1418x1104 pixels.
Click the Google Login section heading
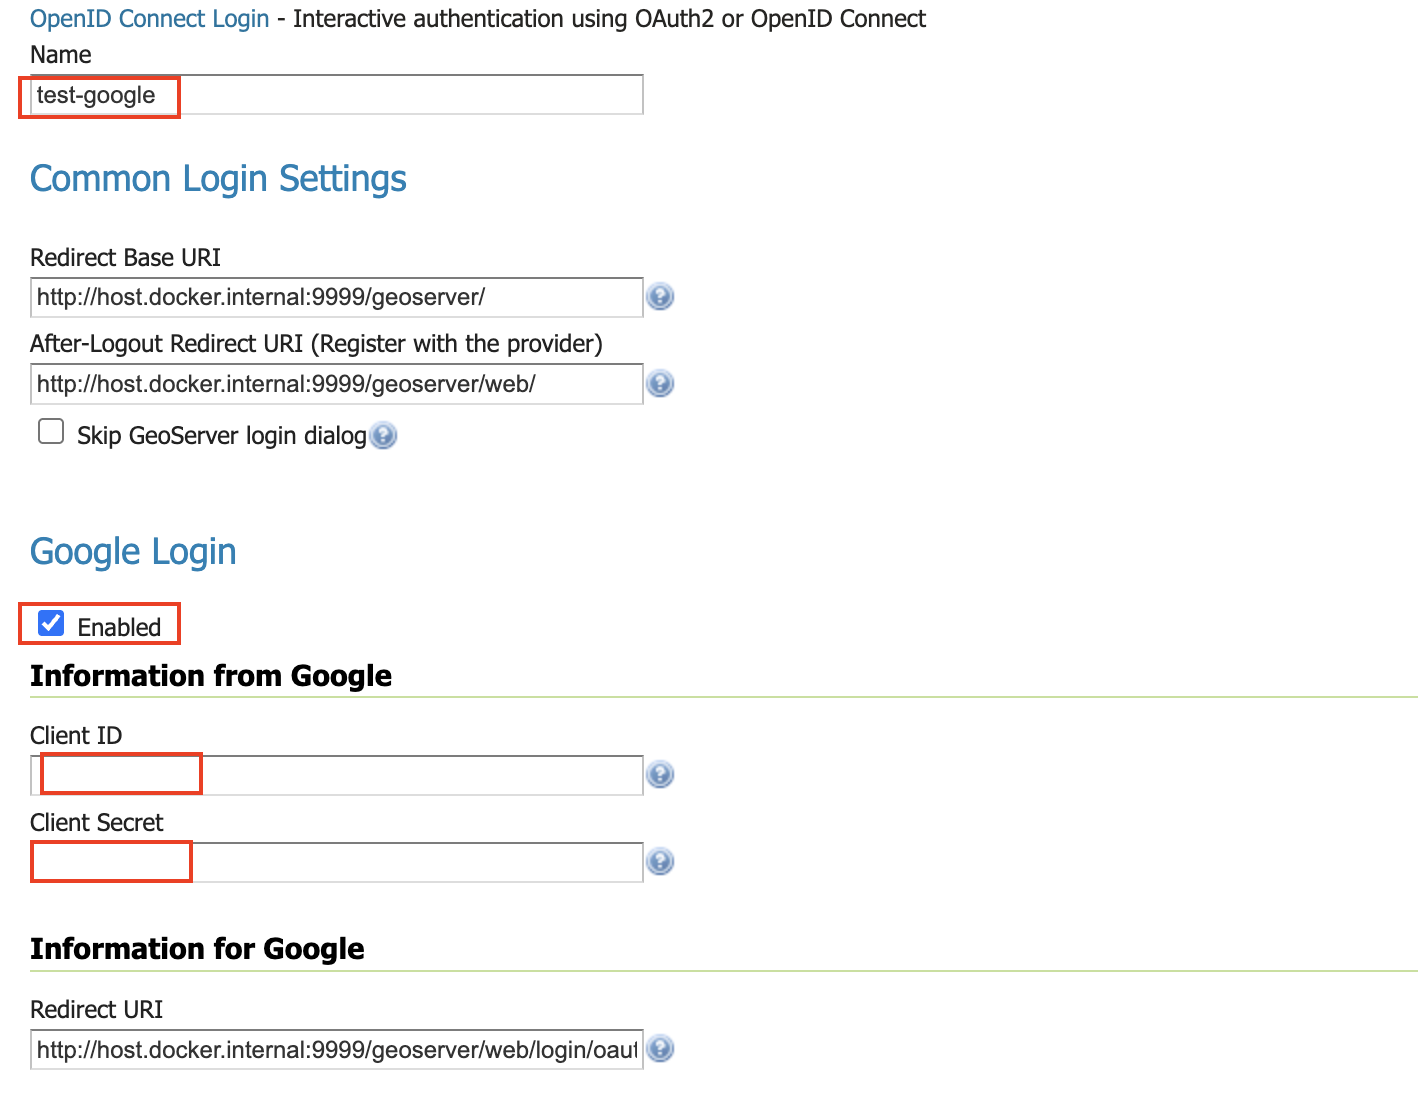133,552
